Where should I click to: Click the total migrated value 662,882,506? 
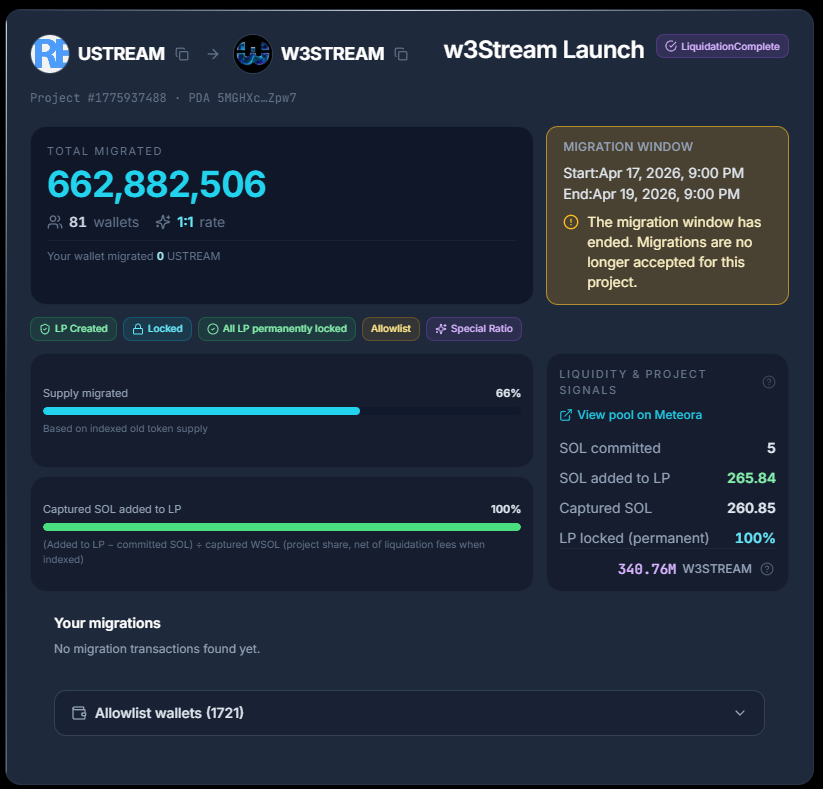coord(156,184)
